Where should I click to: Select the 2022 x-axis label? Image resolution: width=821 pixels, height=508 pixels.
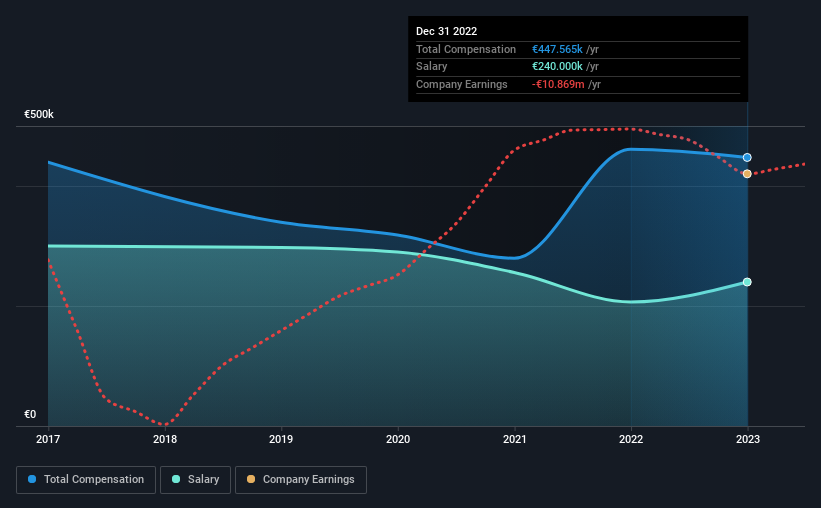coord(631,439)
